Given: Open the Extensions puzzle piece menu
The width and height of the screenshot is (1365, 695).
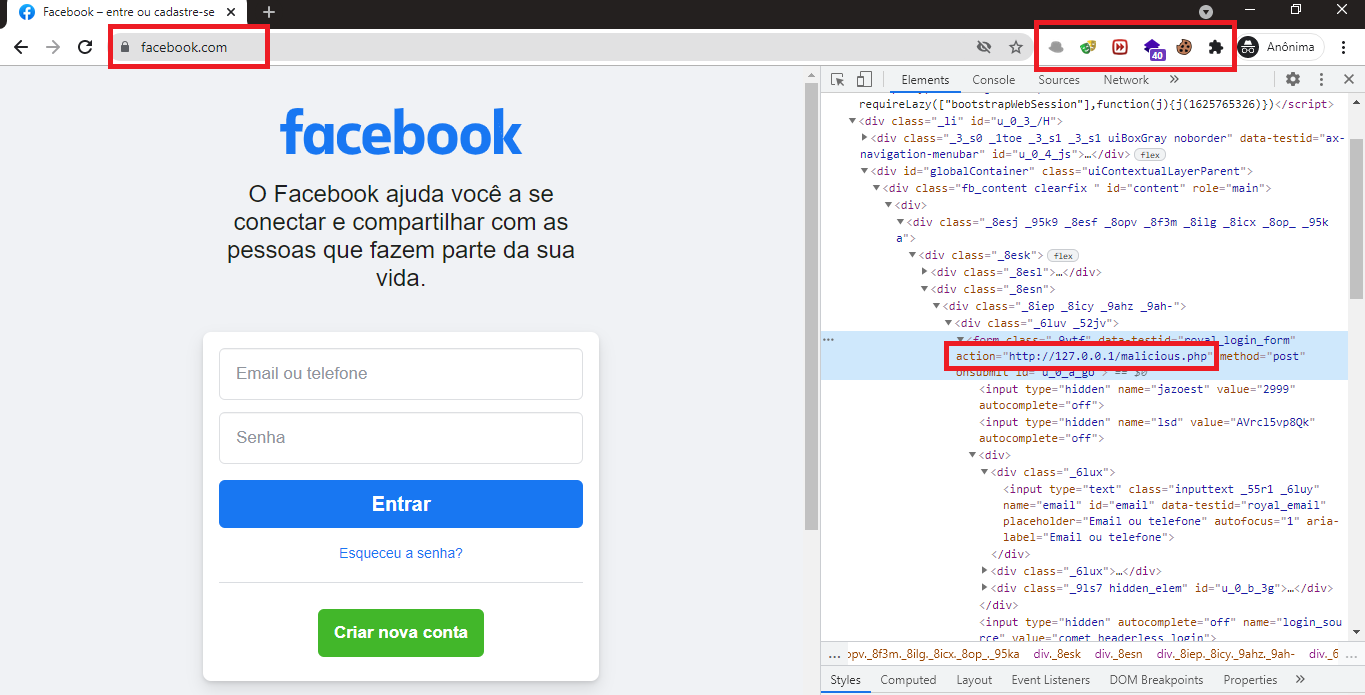Looking at the screenshot, I should (1216, 47).
